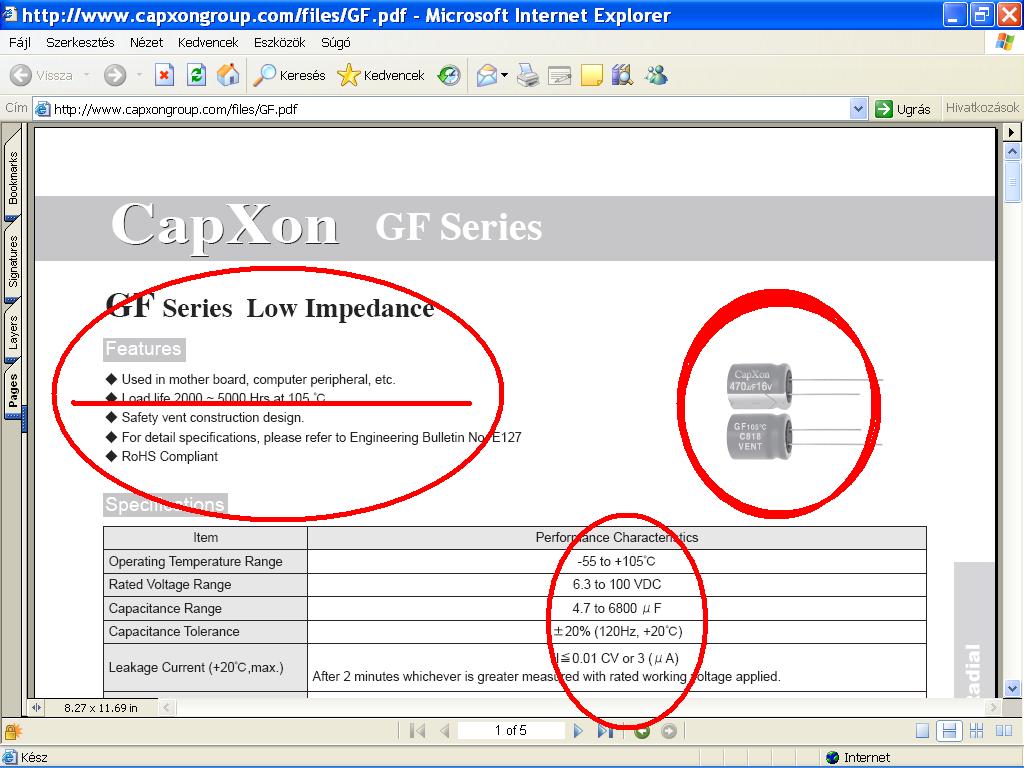Click the Research books icon
This screenshot has width=1024, height=768.
(x=622, y=76)
